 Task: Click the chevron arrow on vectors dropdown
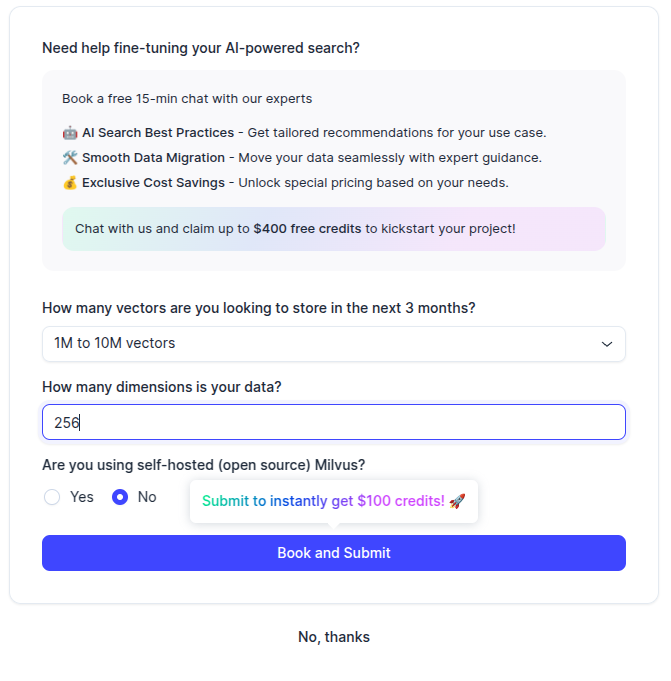(x=606, y=344)
